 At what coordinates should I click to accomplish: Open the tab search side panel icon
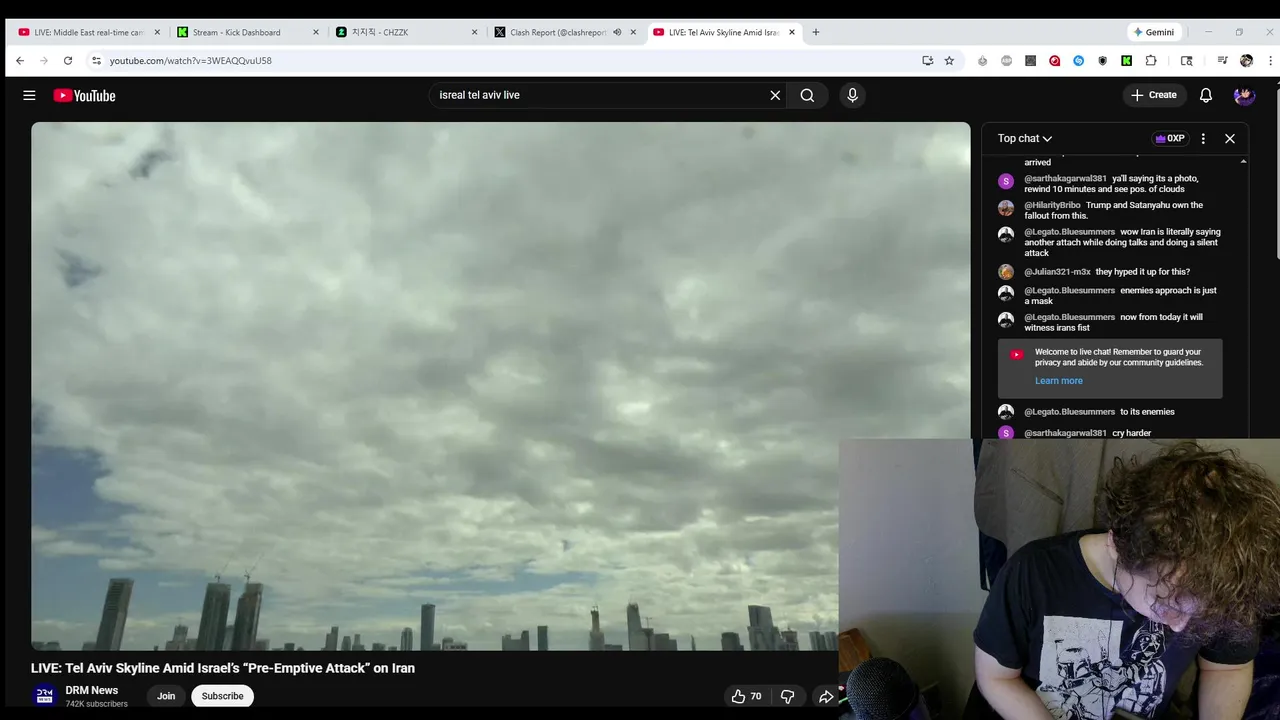click(x=1187, y=60)
